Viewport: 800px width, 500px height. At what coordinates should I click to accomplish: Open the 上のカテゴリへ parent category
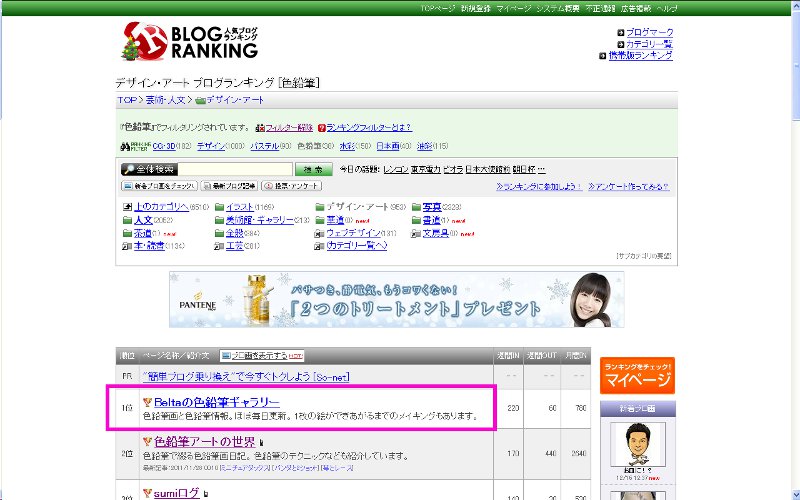click(161, 207)
